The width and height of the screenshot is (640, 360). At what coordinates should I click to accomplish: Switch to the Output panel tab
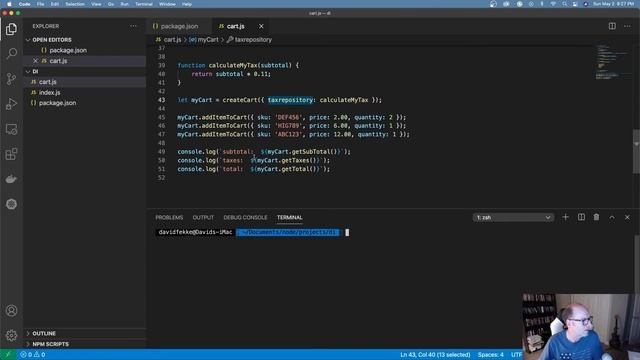coord(203,218)
